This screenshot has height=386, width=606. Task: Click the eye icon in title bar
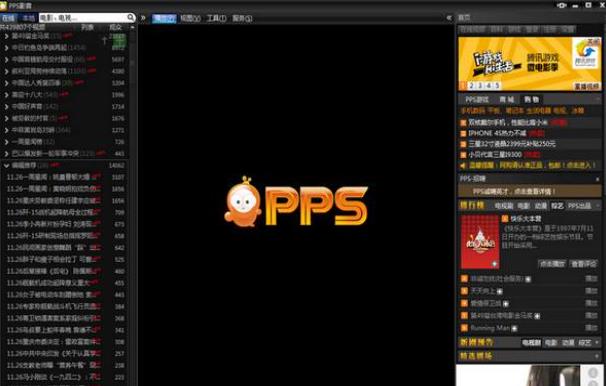(561, 5)
